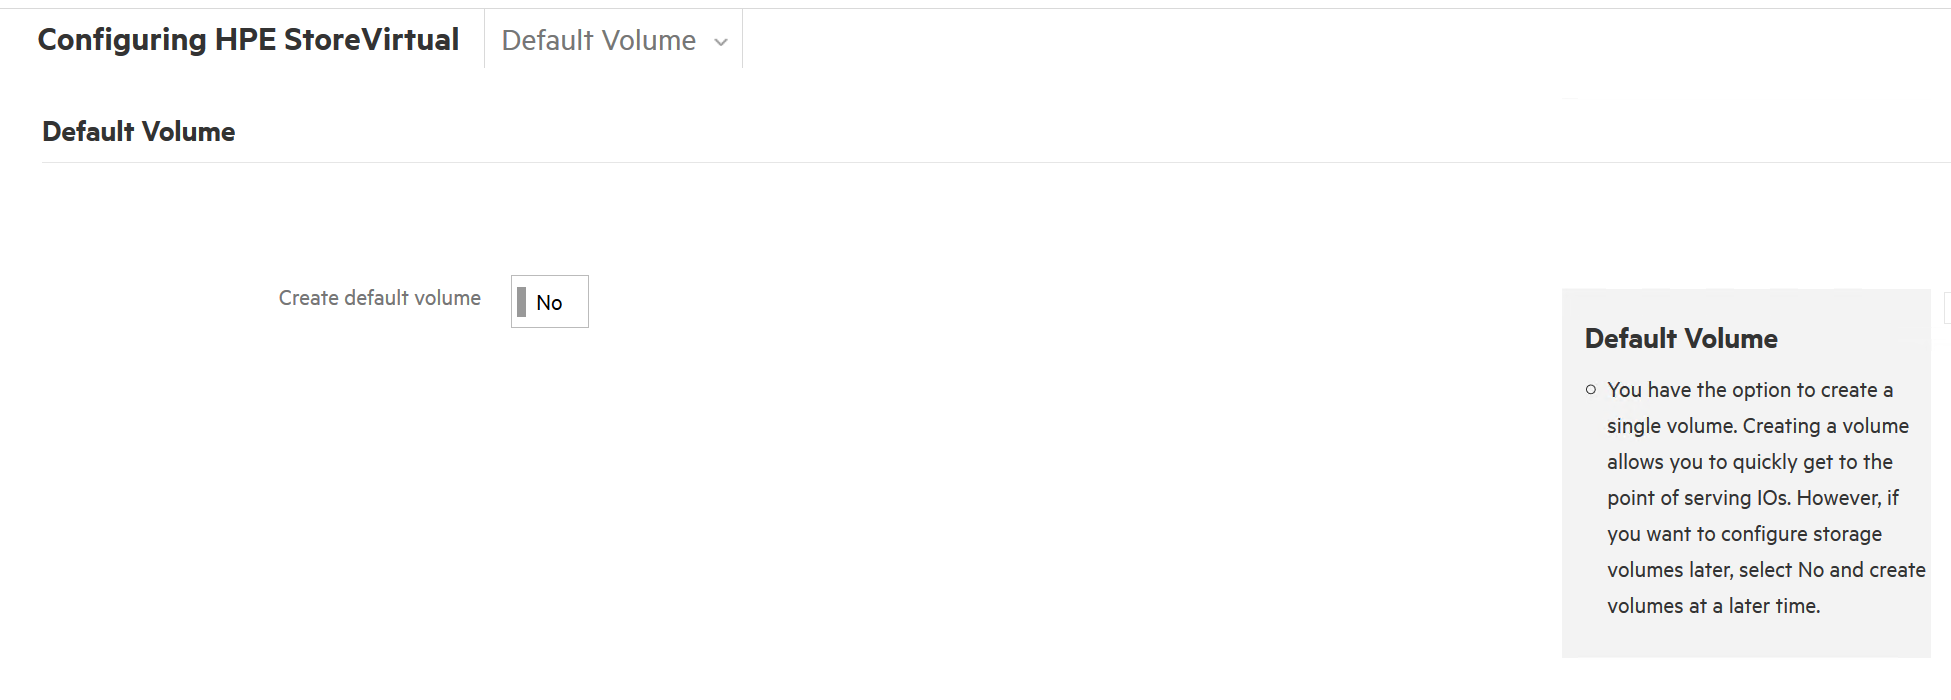Select the No text inside the toggle

tap(549, 302)
